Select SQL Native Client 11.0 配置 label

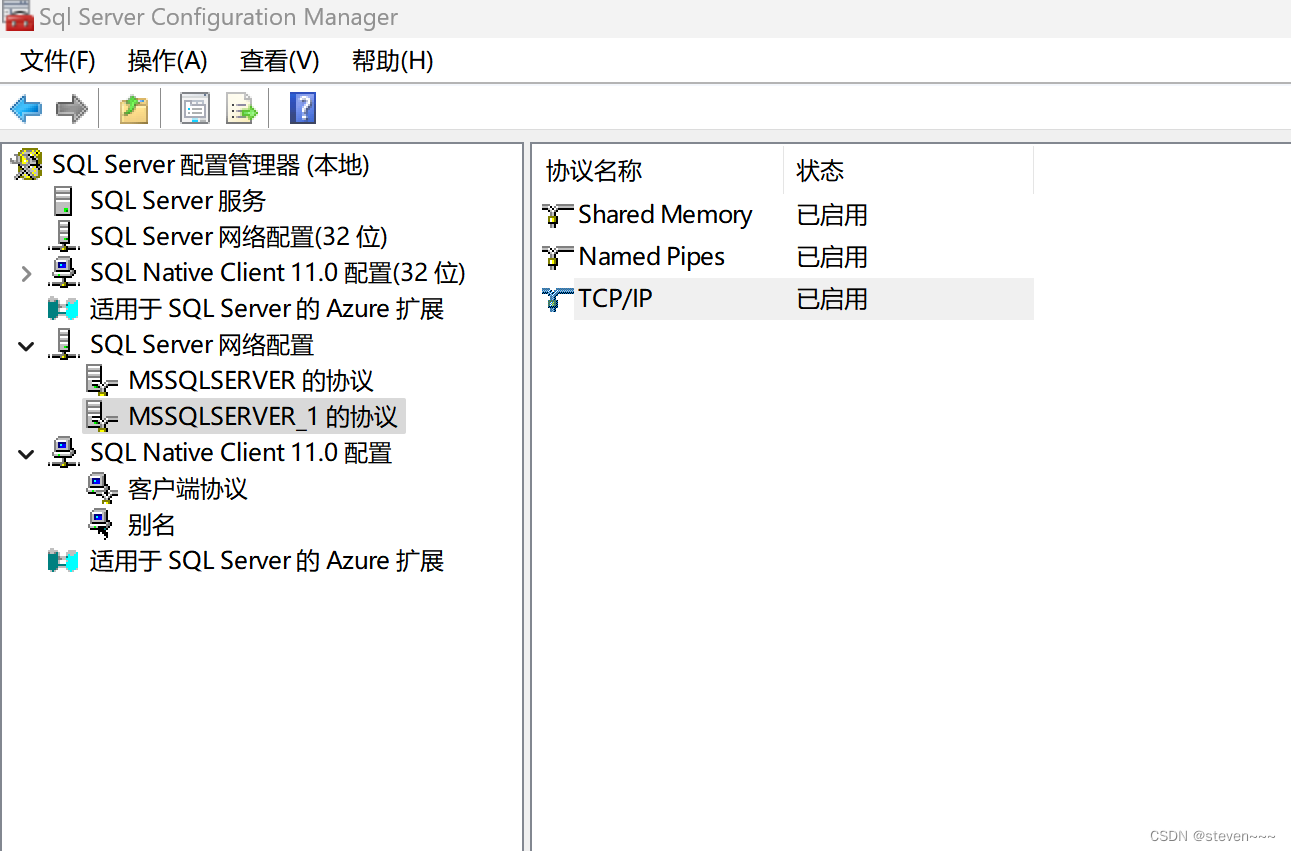tap(241, 453)
